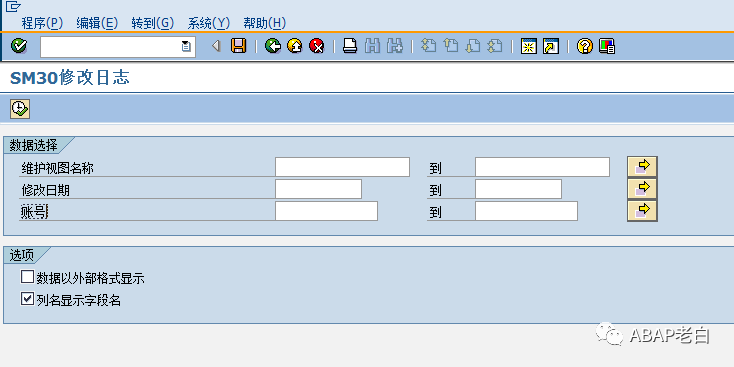
Task: Click the 账号 to field
Action: tap(526, 211)
